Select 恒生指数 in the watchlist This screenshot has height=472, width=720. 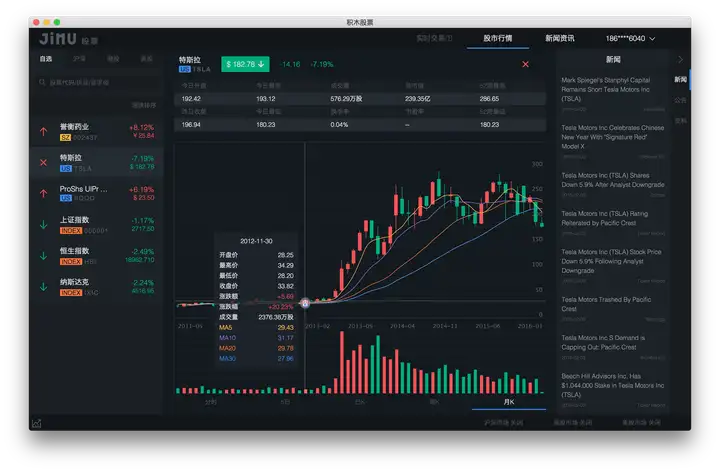[x=96, y=256]
